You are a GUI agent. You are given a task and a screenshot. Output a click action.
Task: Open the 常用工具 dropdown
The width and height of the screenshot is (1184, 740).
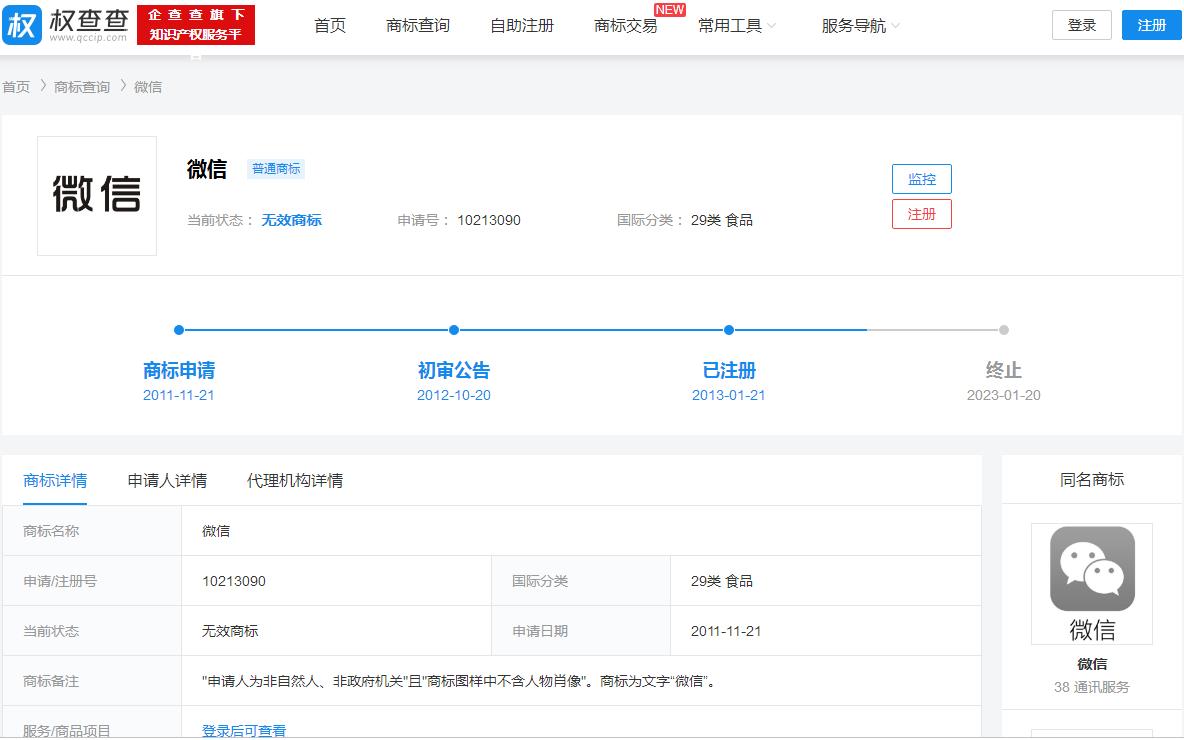(731, 27)
